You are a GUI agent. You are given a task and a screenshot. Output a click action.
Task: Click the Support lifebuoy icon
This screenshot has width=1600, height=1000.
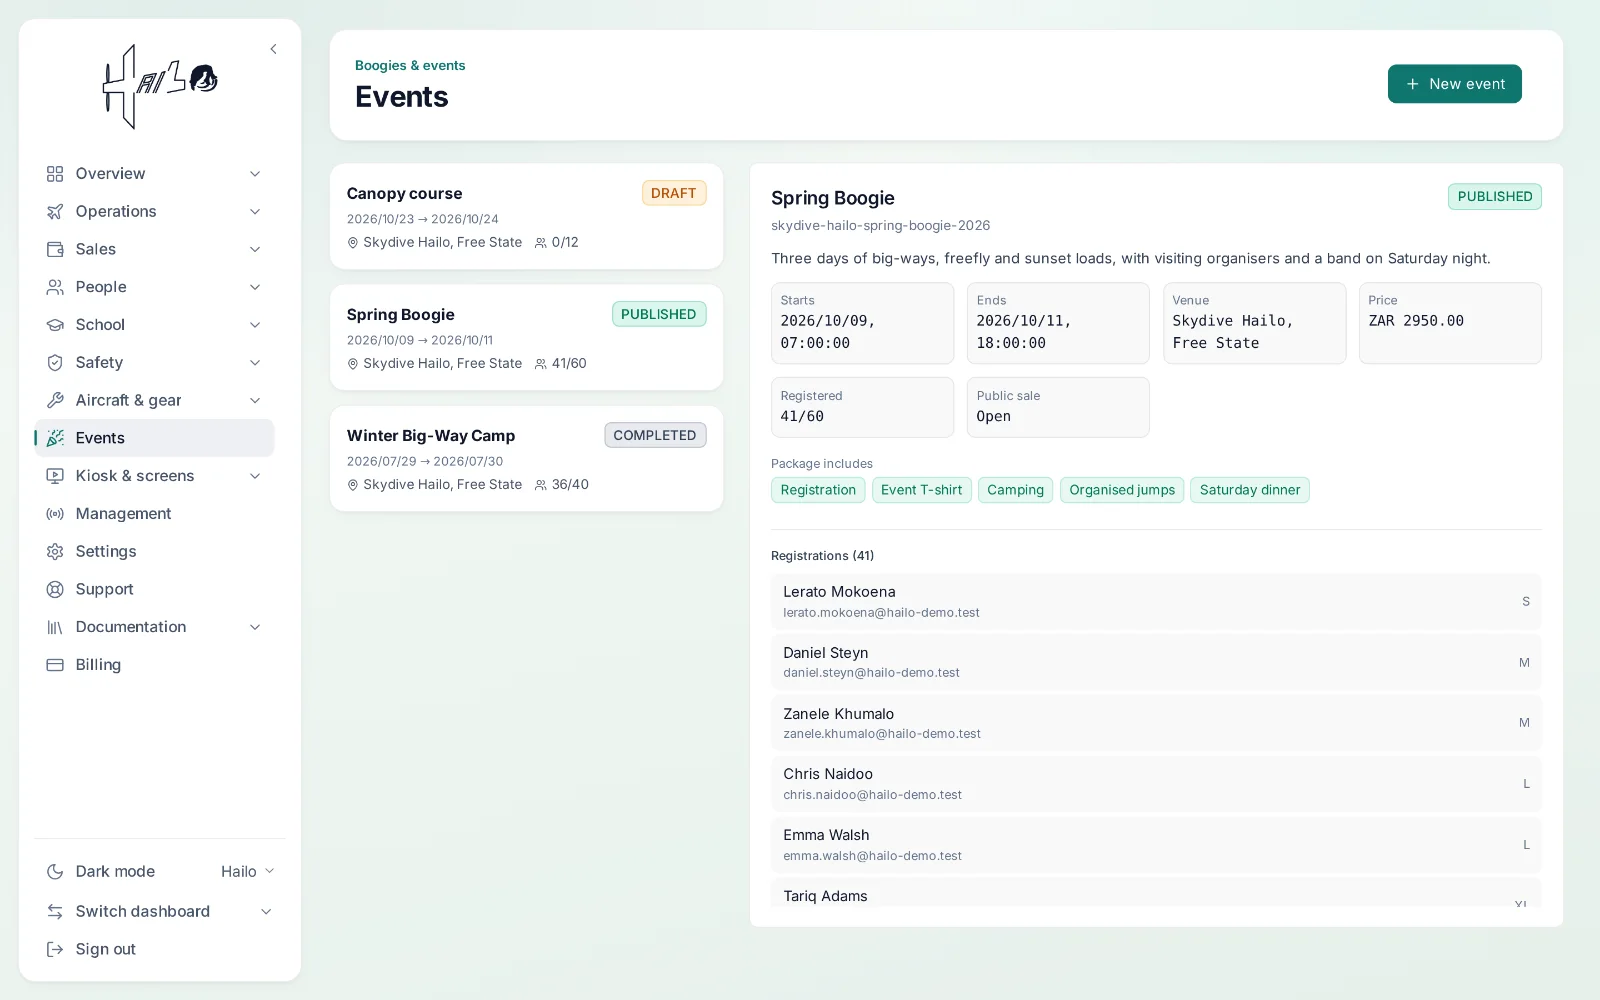coord(55,590)
